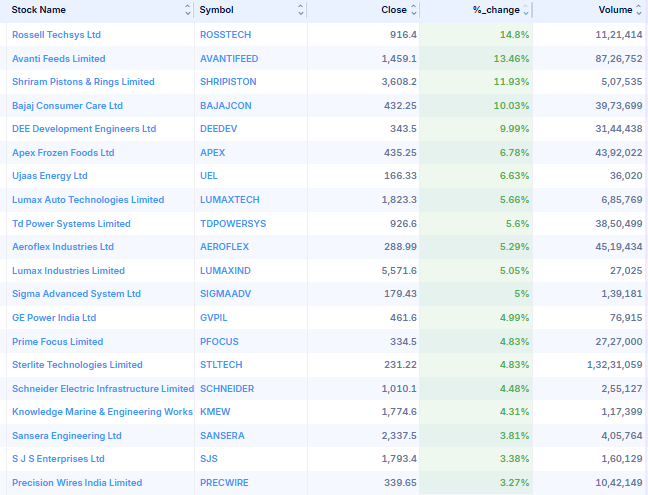Click the UEL symbol link

click(x=209, y=176)
